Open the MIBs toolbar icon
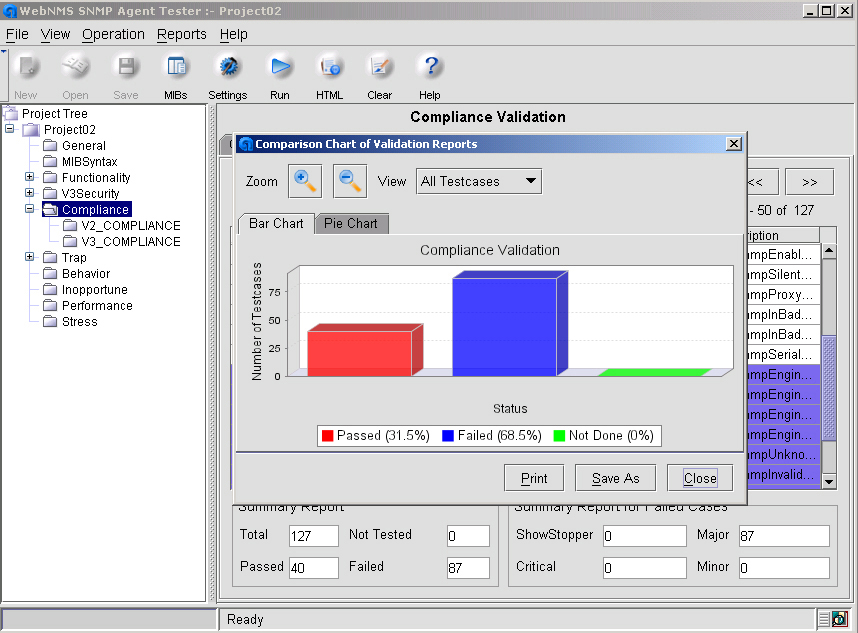 (176, 67)
